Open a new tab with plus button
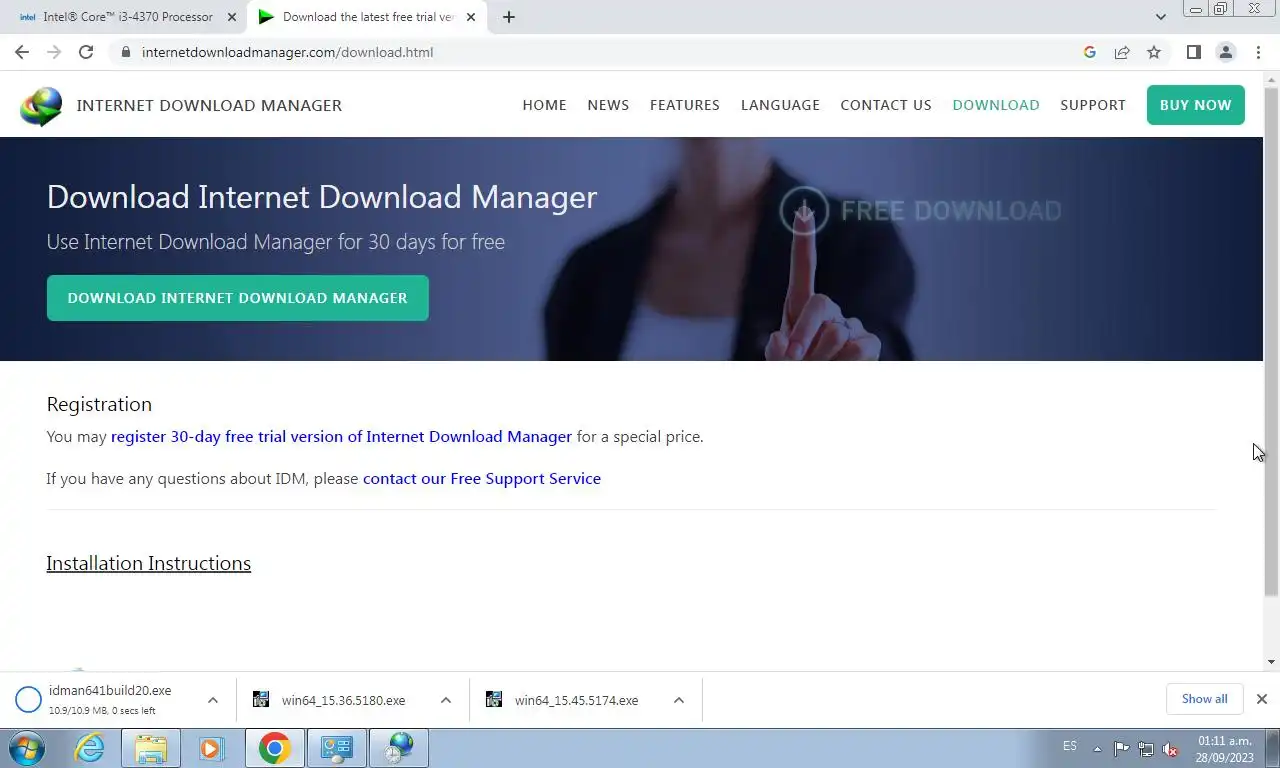 (x=508, y=17)
